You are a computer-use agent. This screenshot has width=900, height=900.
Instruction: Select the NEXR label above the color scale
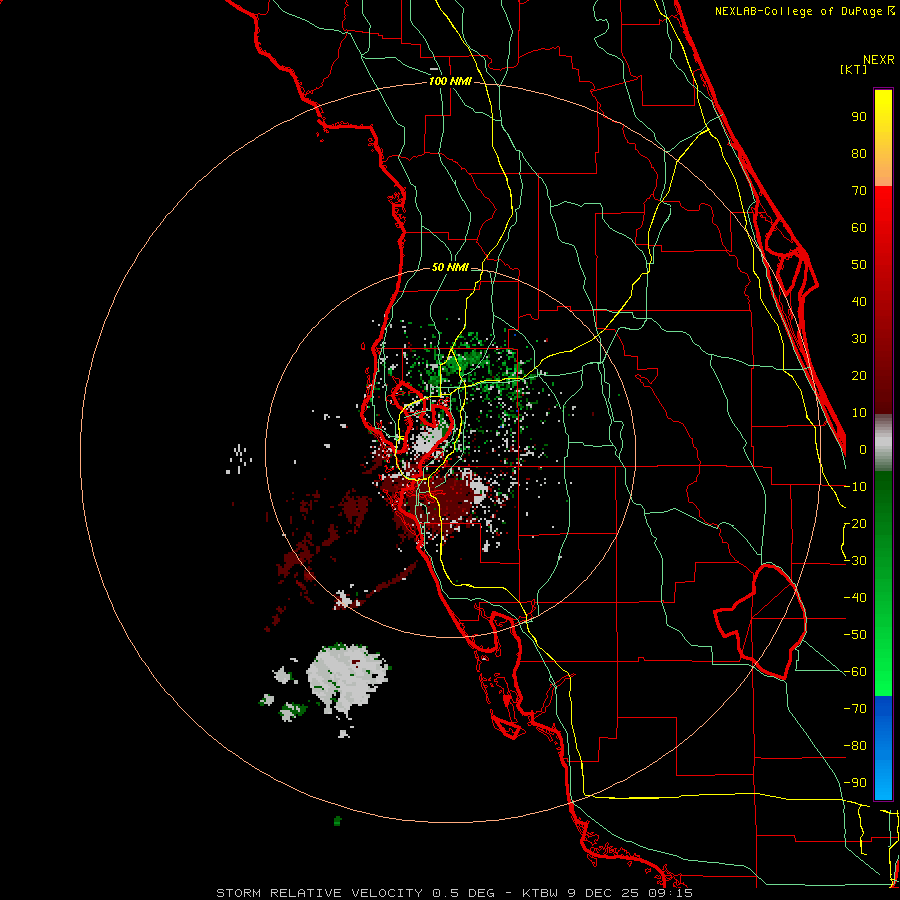pos(879,60)
